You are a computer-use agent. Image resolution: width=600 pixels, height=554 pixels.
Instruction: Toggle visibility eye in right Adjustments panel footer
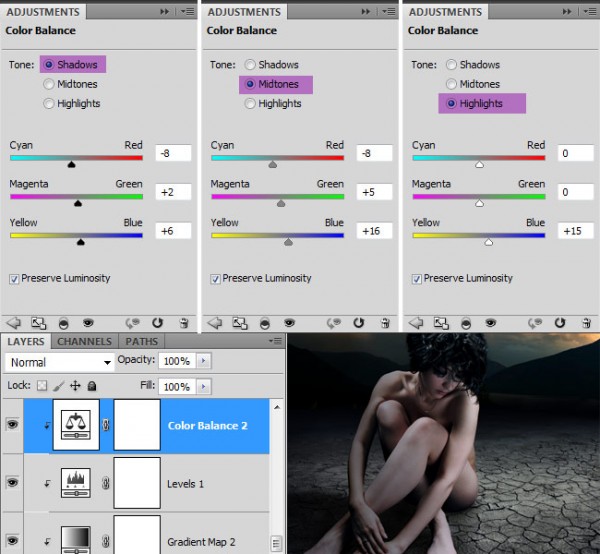pyautogui.click(x=491, y=323)
